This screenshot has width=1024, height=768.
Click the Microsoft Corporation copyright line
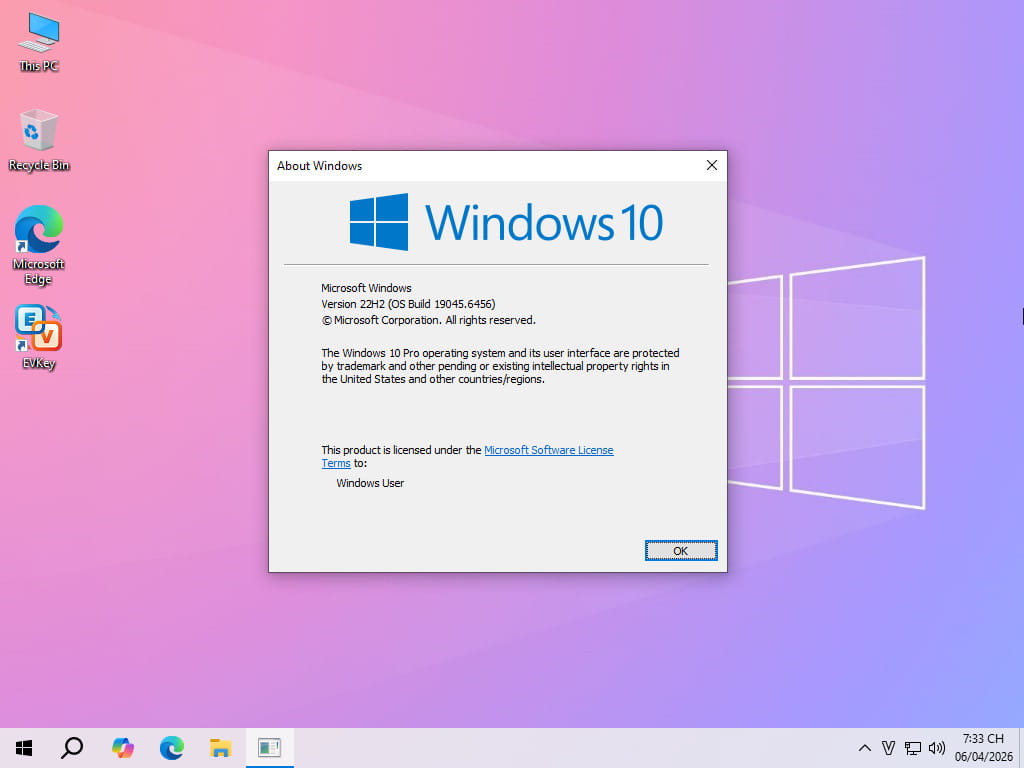(428, 320)
